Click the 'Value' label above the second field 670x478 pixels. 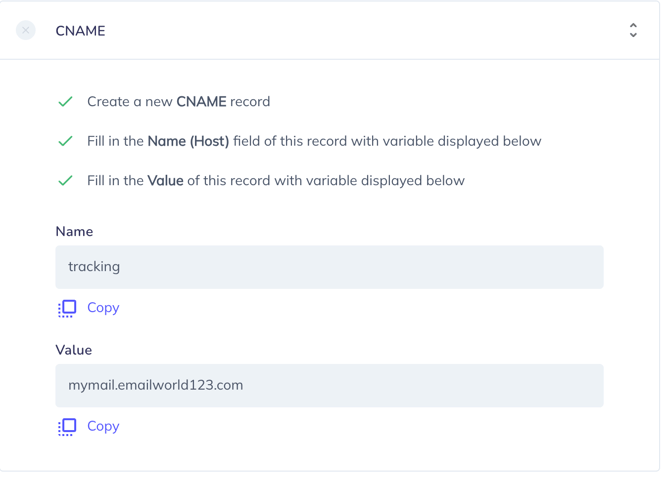point(74,350)
